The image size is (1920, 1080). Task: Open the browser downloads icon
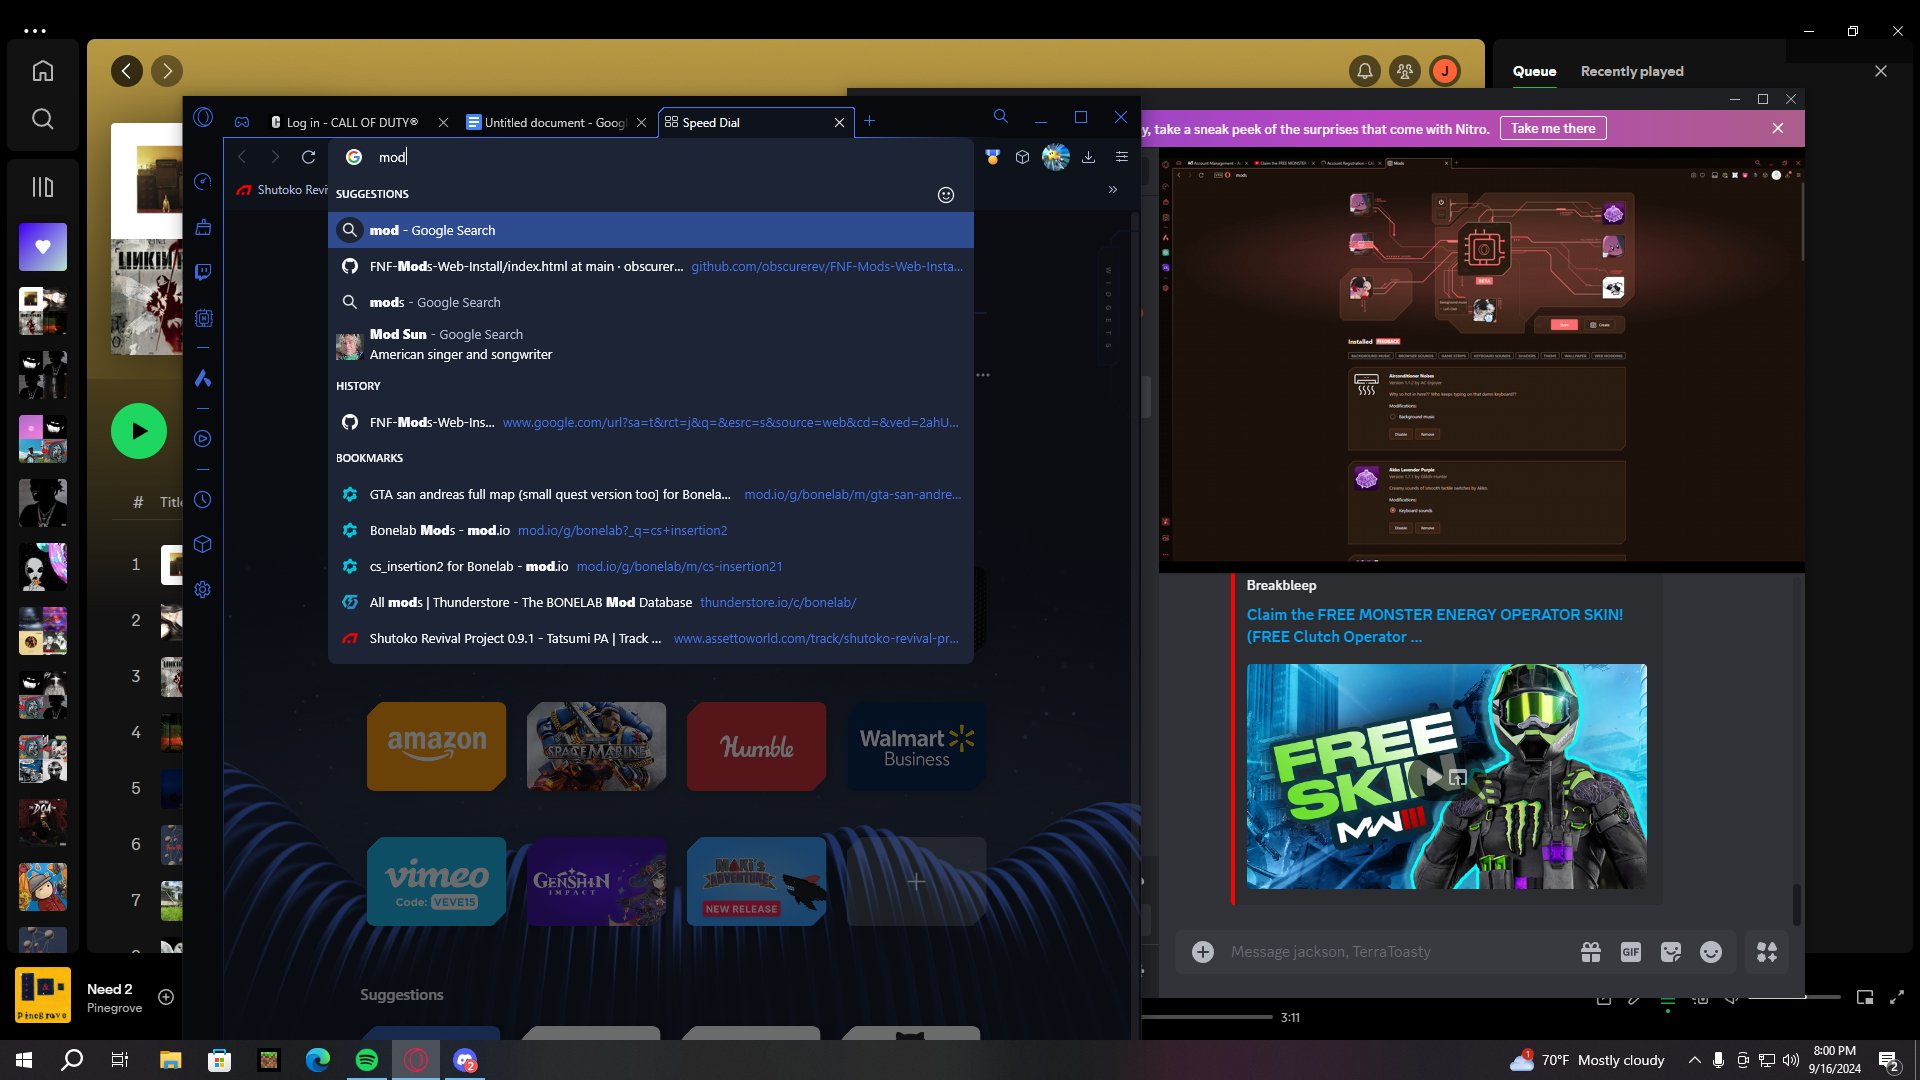[1089, 157]
